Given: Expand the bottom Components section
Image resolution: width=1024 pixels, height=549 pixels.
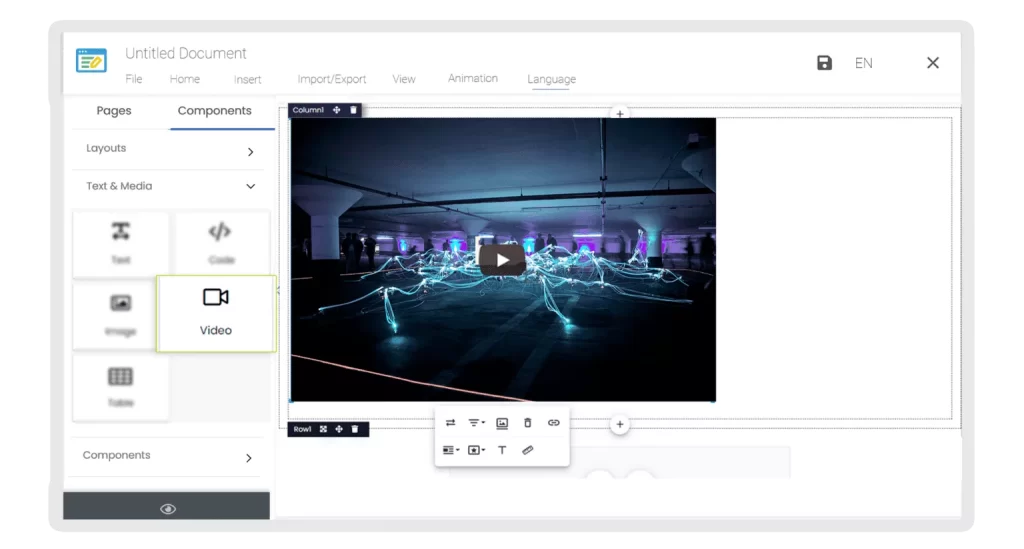Looking at the screenshot, I should point(167,456).
